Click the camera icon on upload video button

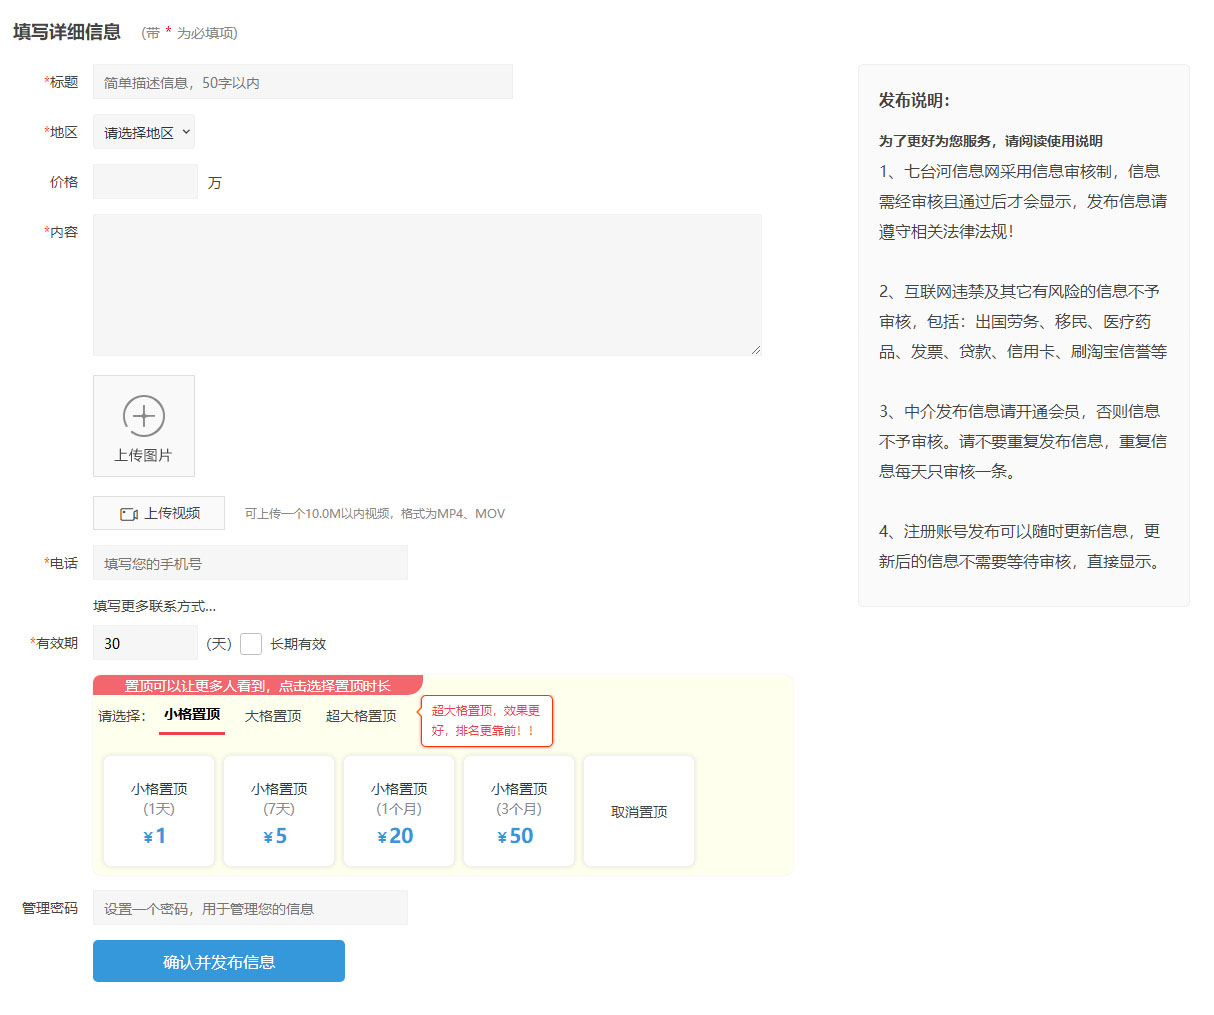point(129,514)
